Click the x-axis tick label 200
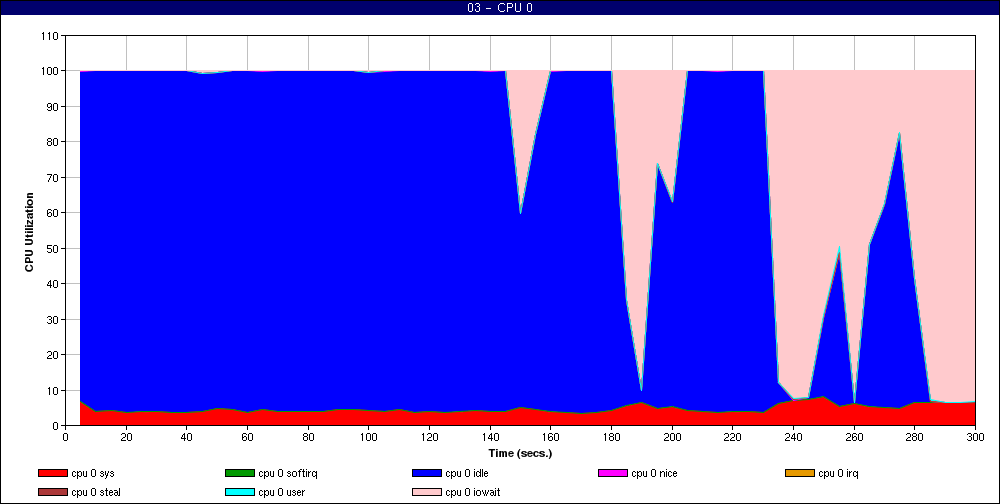The image size is (1000, 504). [672, 437]
